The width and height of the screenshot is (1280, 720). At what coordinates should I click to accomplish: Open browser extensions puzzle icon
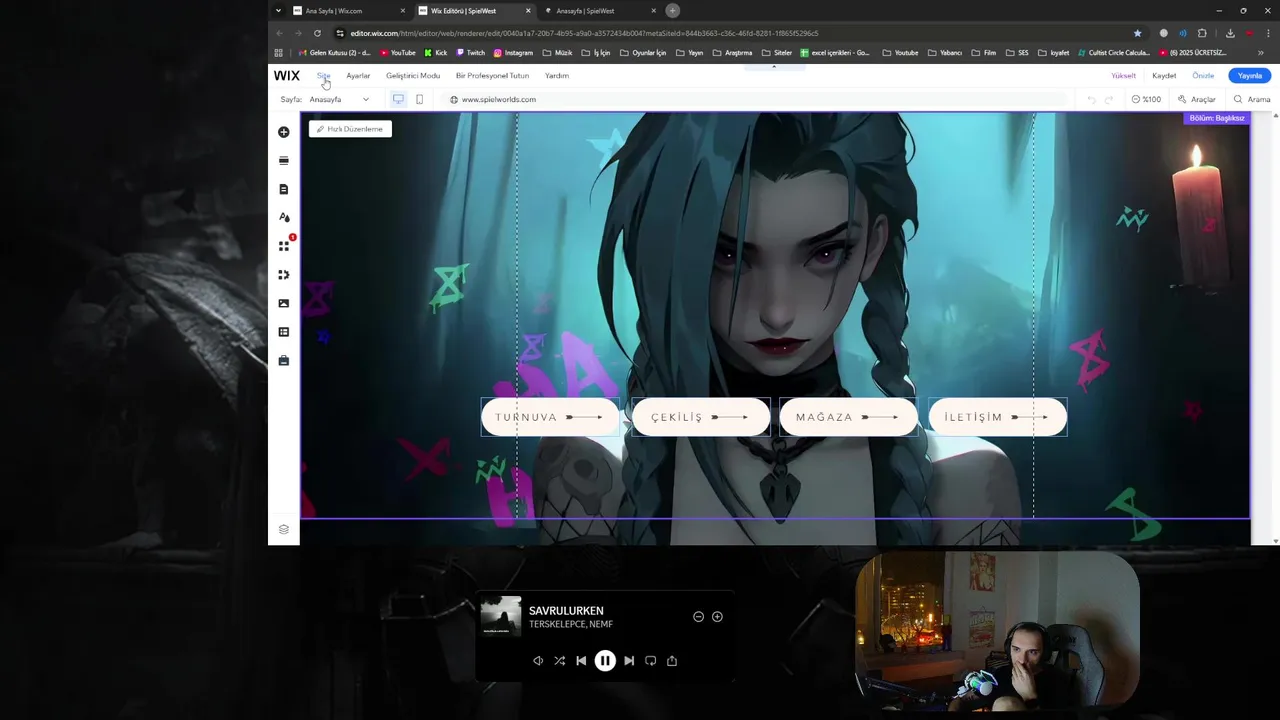1202,33
